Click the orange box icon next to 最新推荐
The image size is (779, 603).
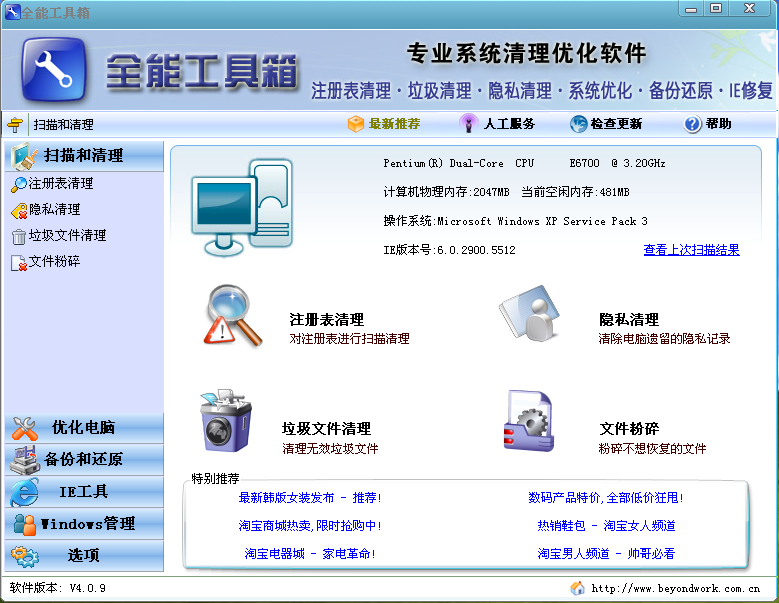coord(356,124)
